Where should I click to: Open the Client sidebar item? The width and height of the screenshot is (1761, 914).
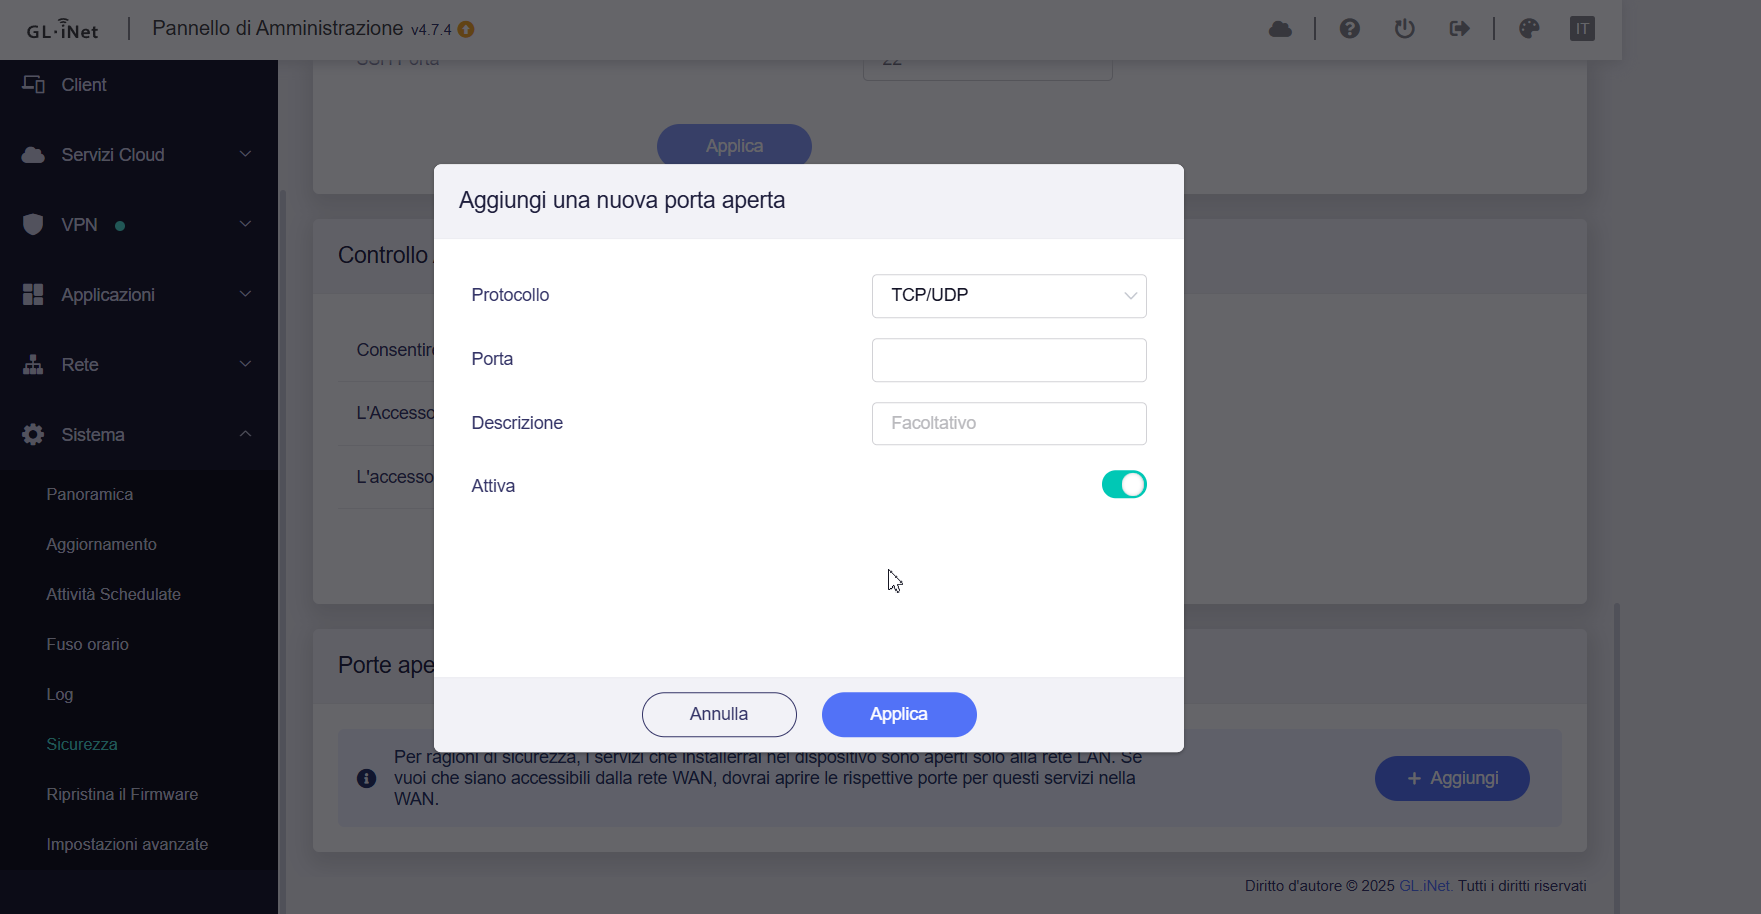tap(84, 85)
